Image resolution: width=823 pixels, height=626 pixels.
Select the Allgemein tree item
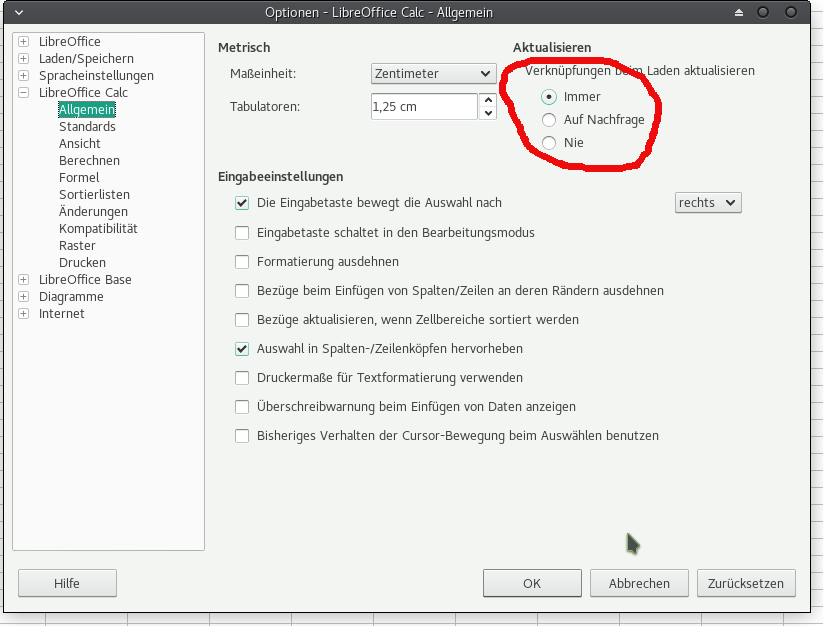87,110
